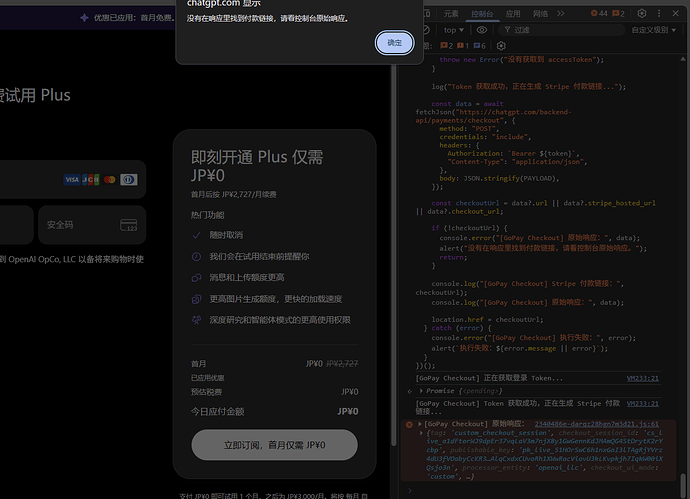Image resolution: width=690 pixels, height=499 pixels.
Task: Click the icon beside 消息和上传额度更高
Action: (196, 278)
